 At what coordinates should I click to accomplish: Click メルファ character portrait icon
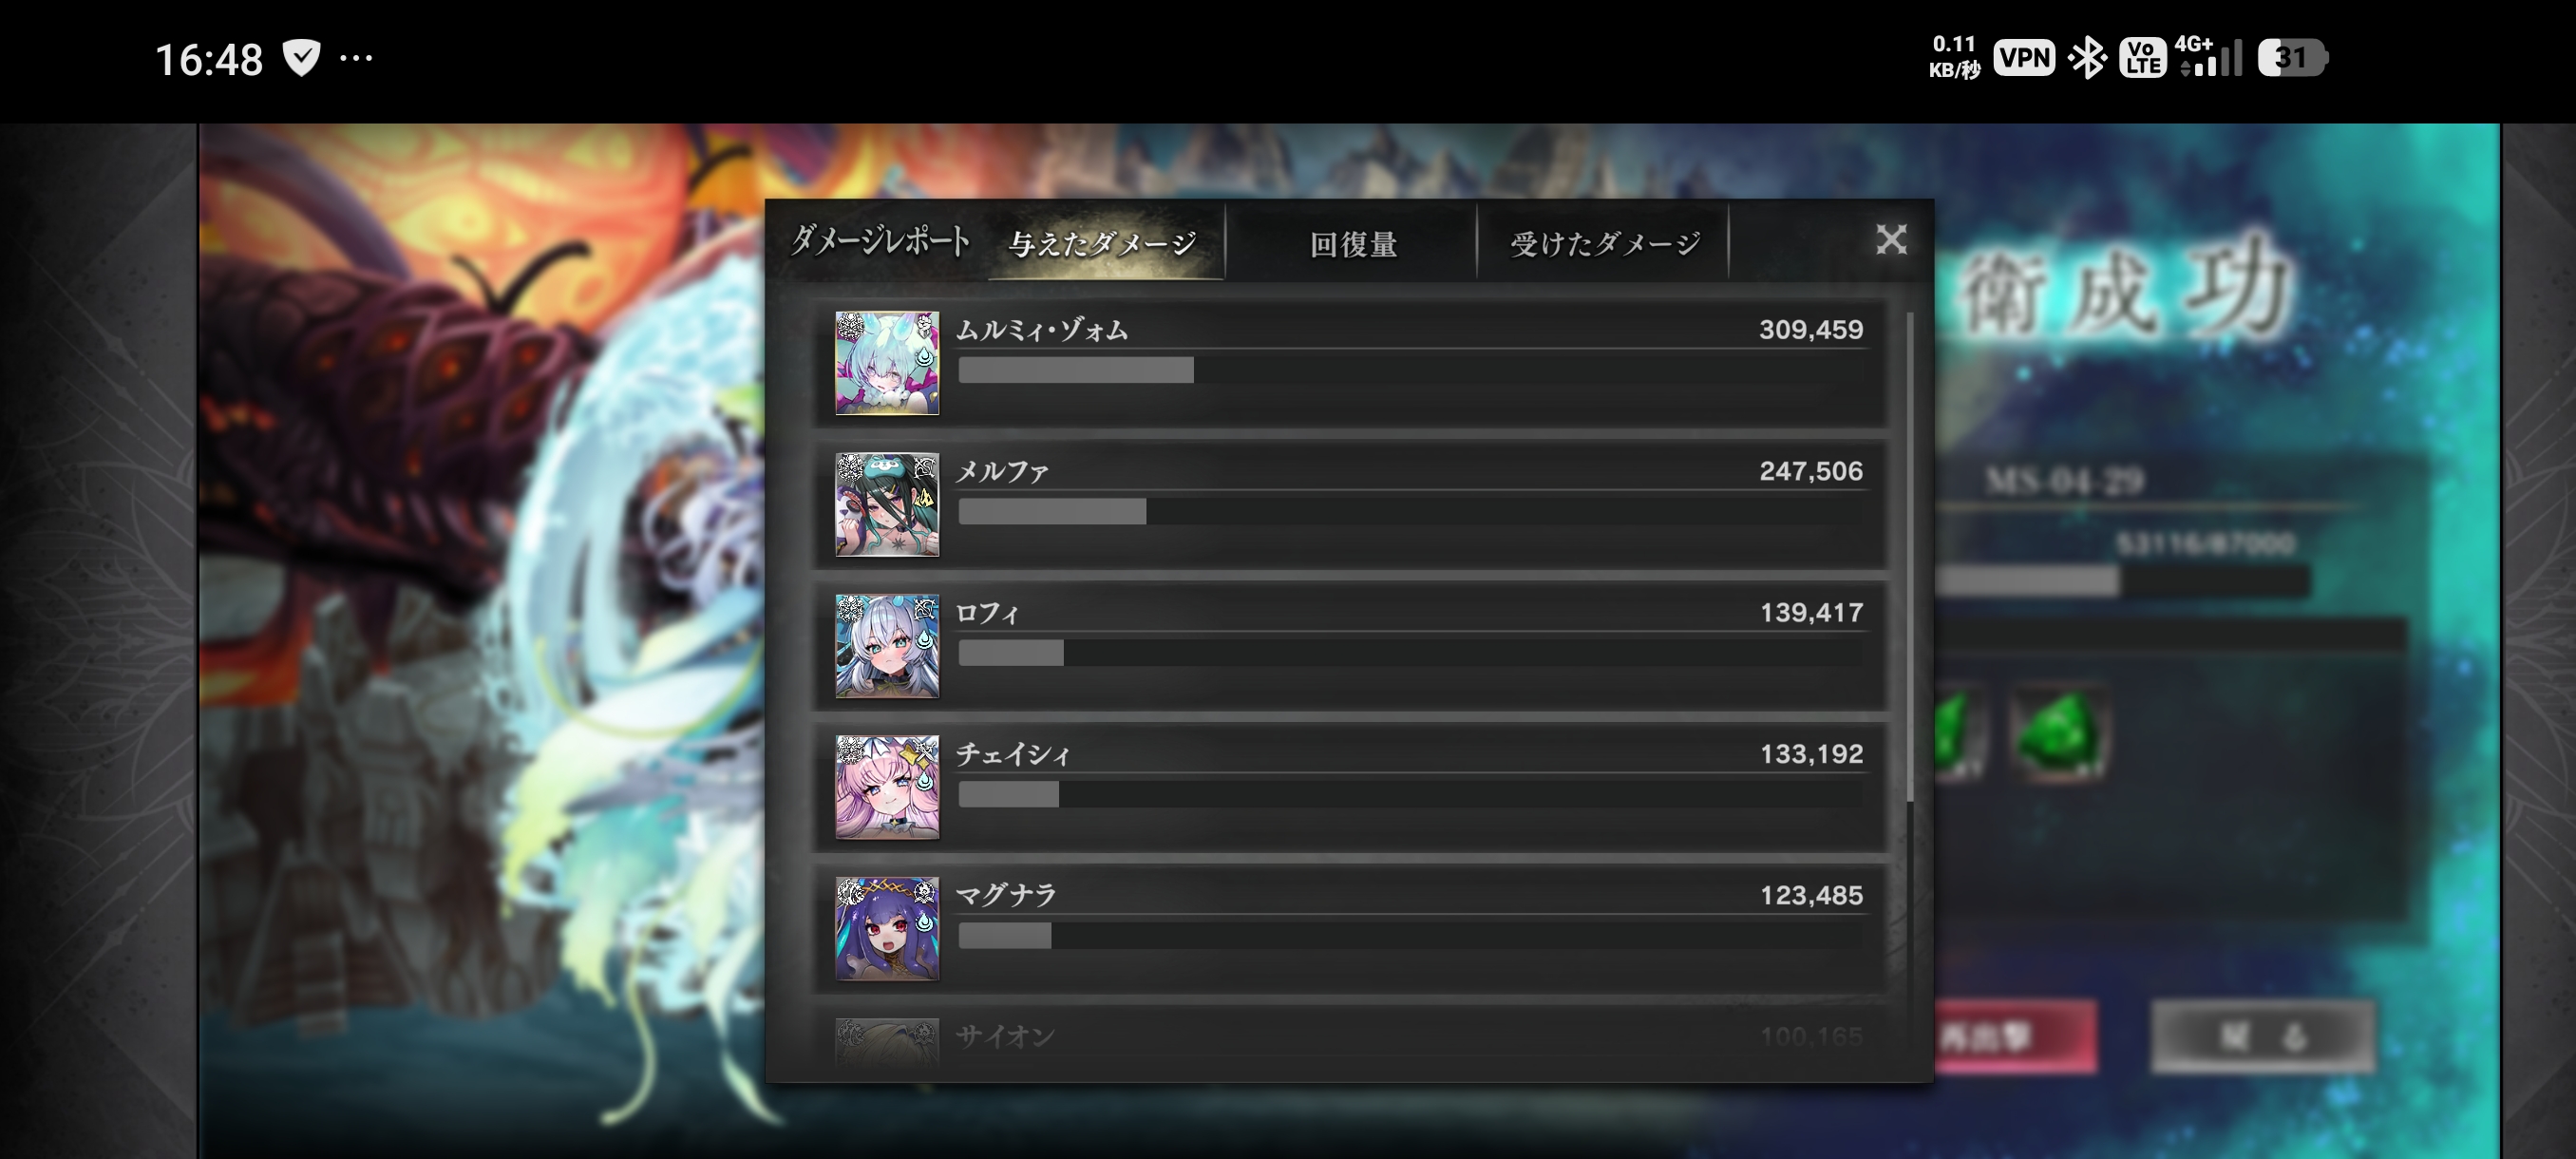point(887,504)
